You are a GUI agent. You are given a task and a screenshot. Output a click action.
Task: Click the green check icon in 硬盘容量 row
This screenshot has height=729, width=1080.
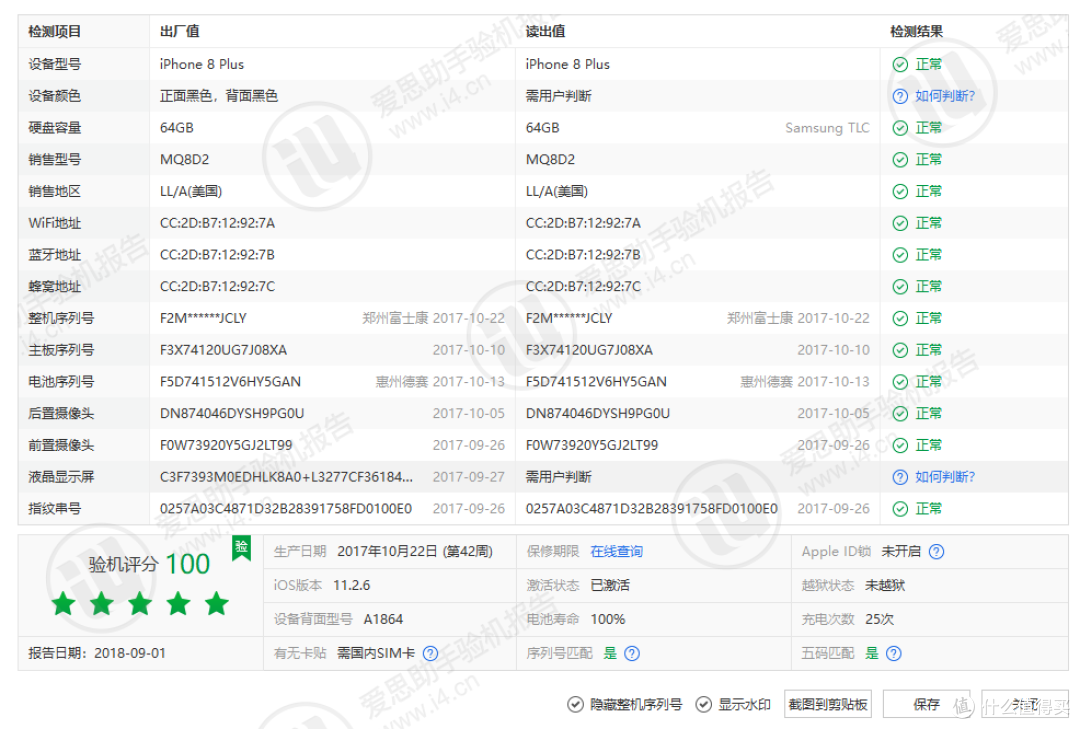click(900, 128)
